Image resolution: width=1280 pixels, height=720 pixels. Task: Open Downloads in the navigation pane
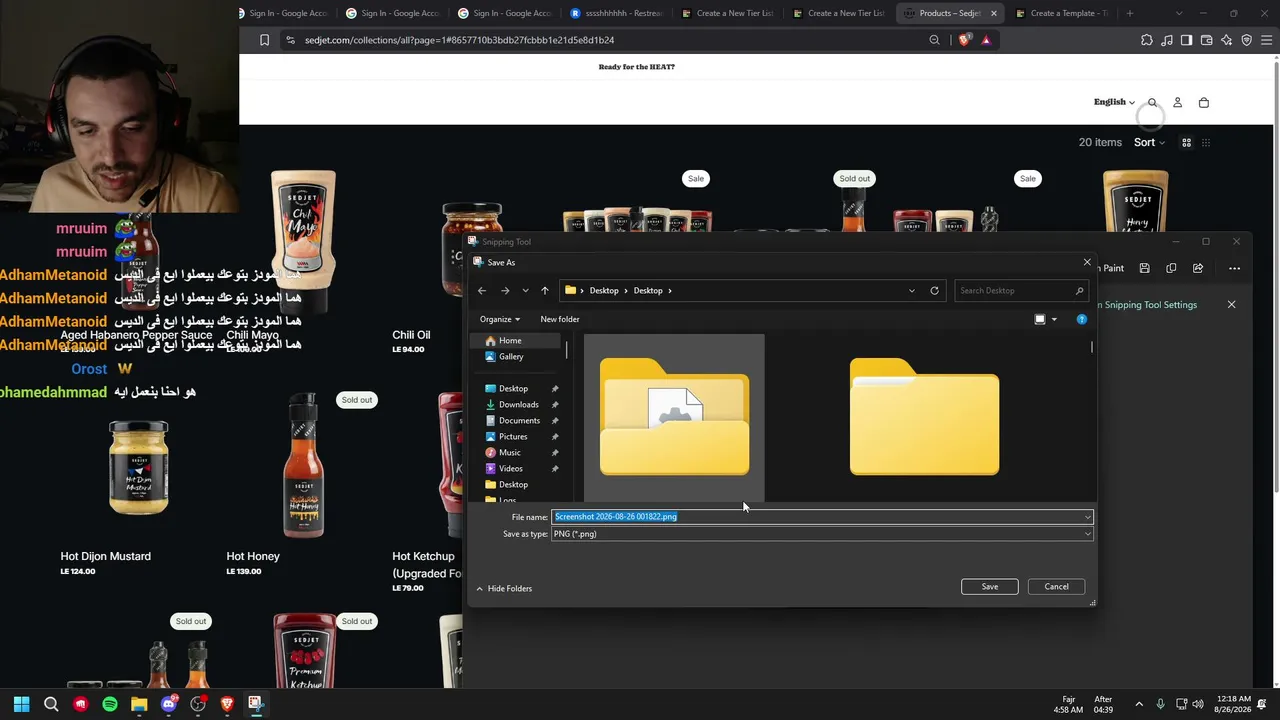coord(518,405)
